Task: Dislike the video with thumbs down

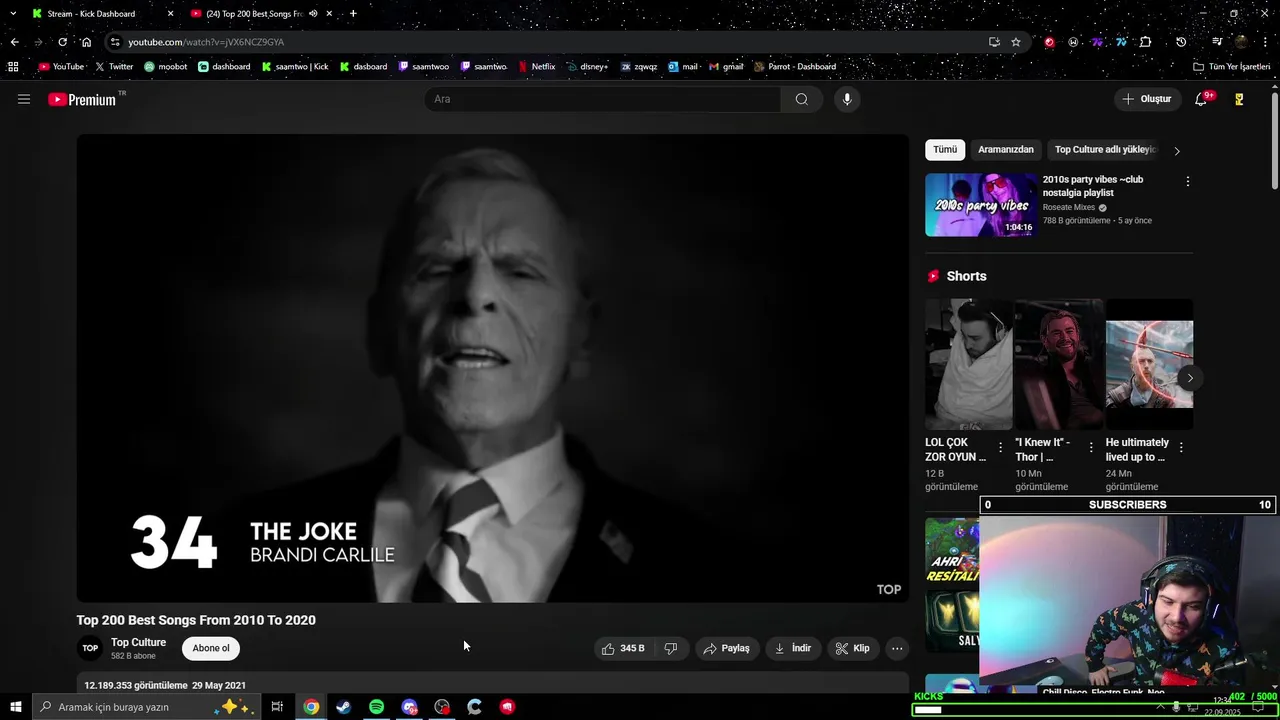Action: click(670, 648)
